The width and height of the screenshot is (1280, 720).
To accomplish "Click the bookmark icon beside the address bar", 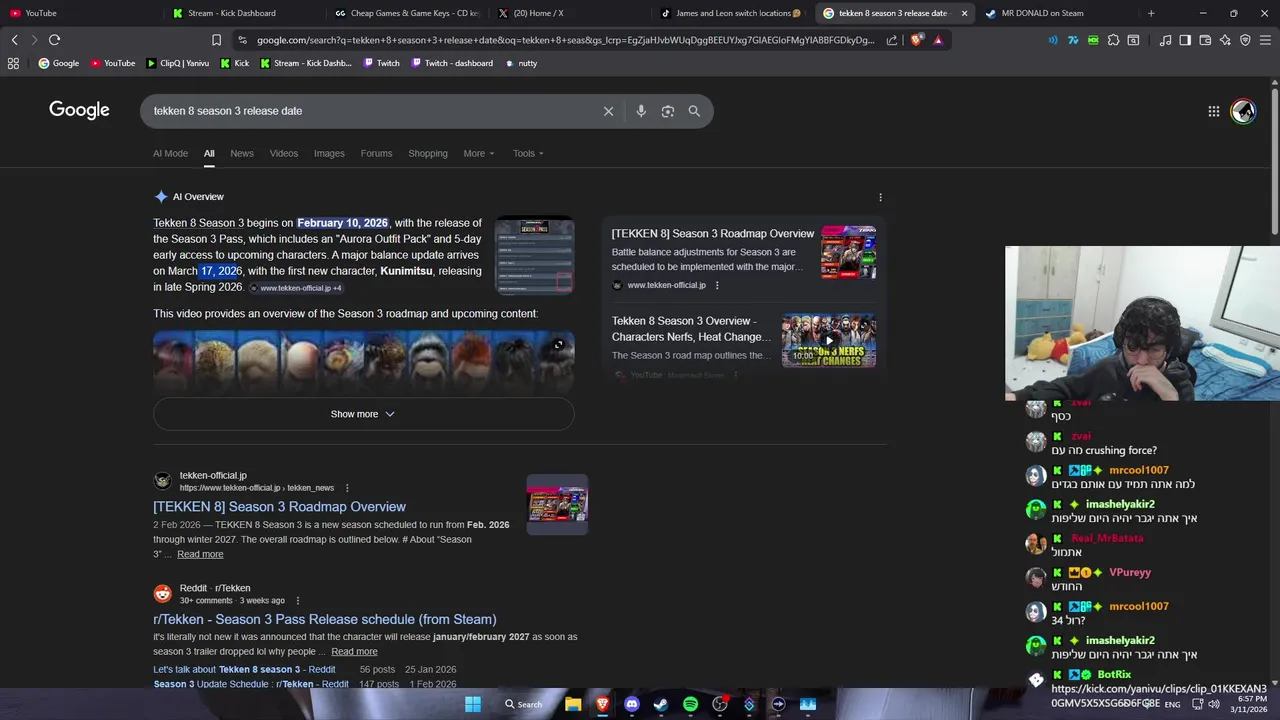I will (x=216, y=40).
